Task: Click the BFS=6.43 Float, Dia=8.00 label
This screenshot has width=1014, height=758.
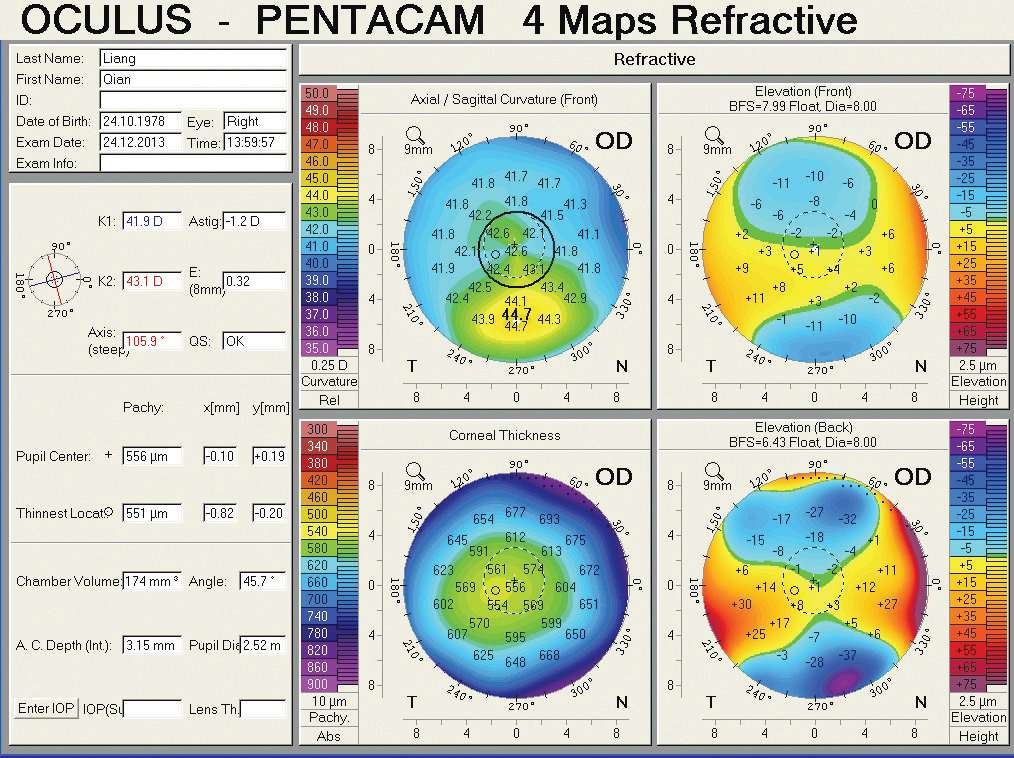Action: (803, 442)
